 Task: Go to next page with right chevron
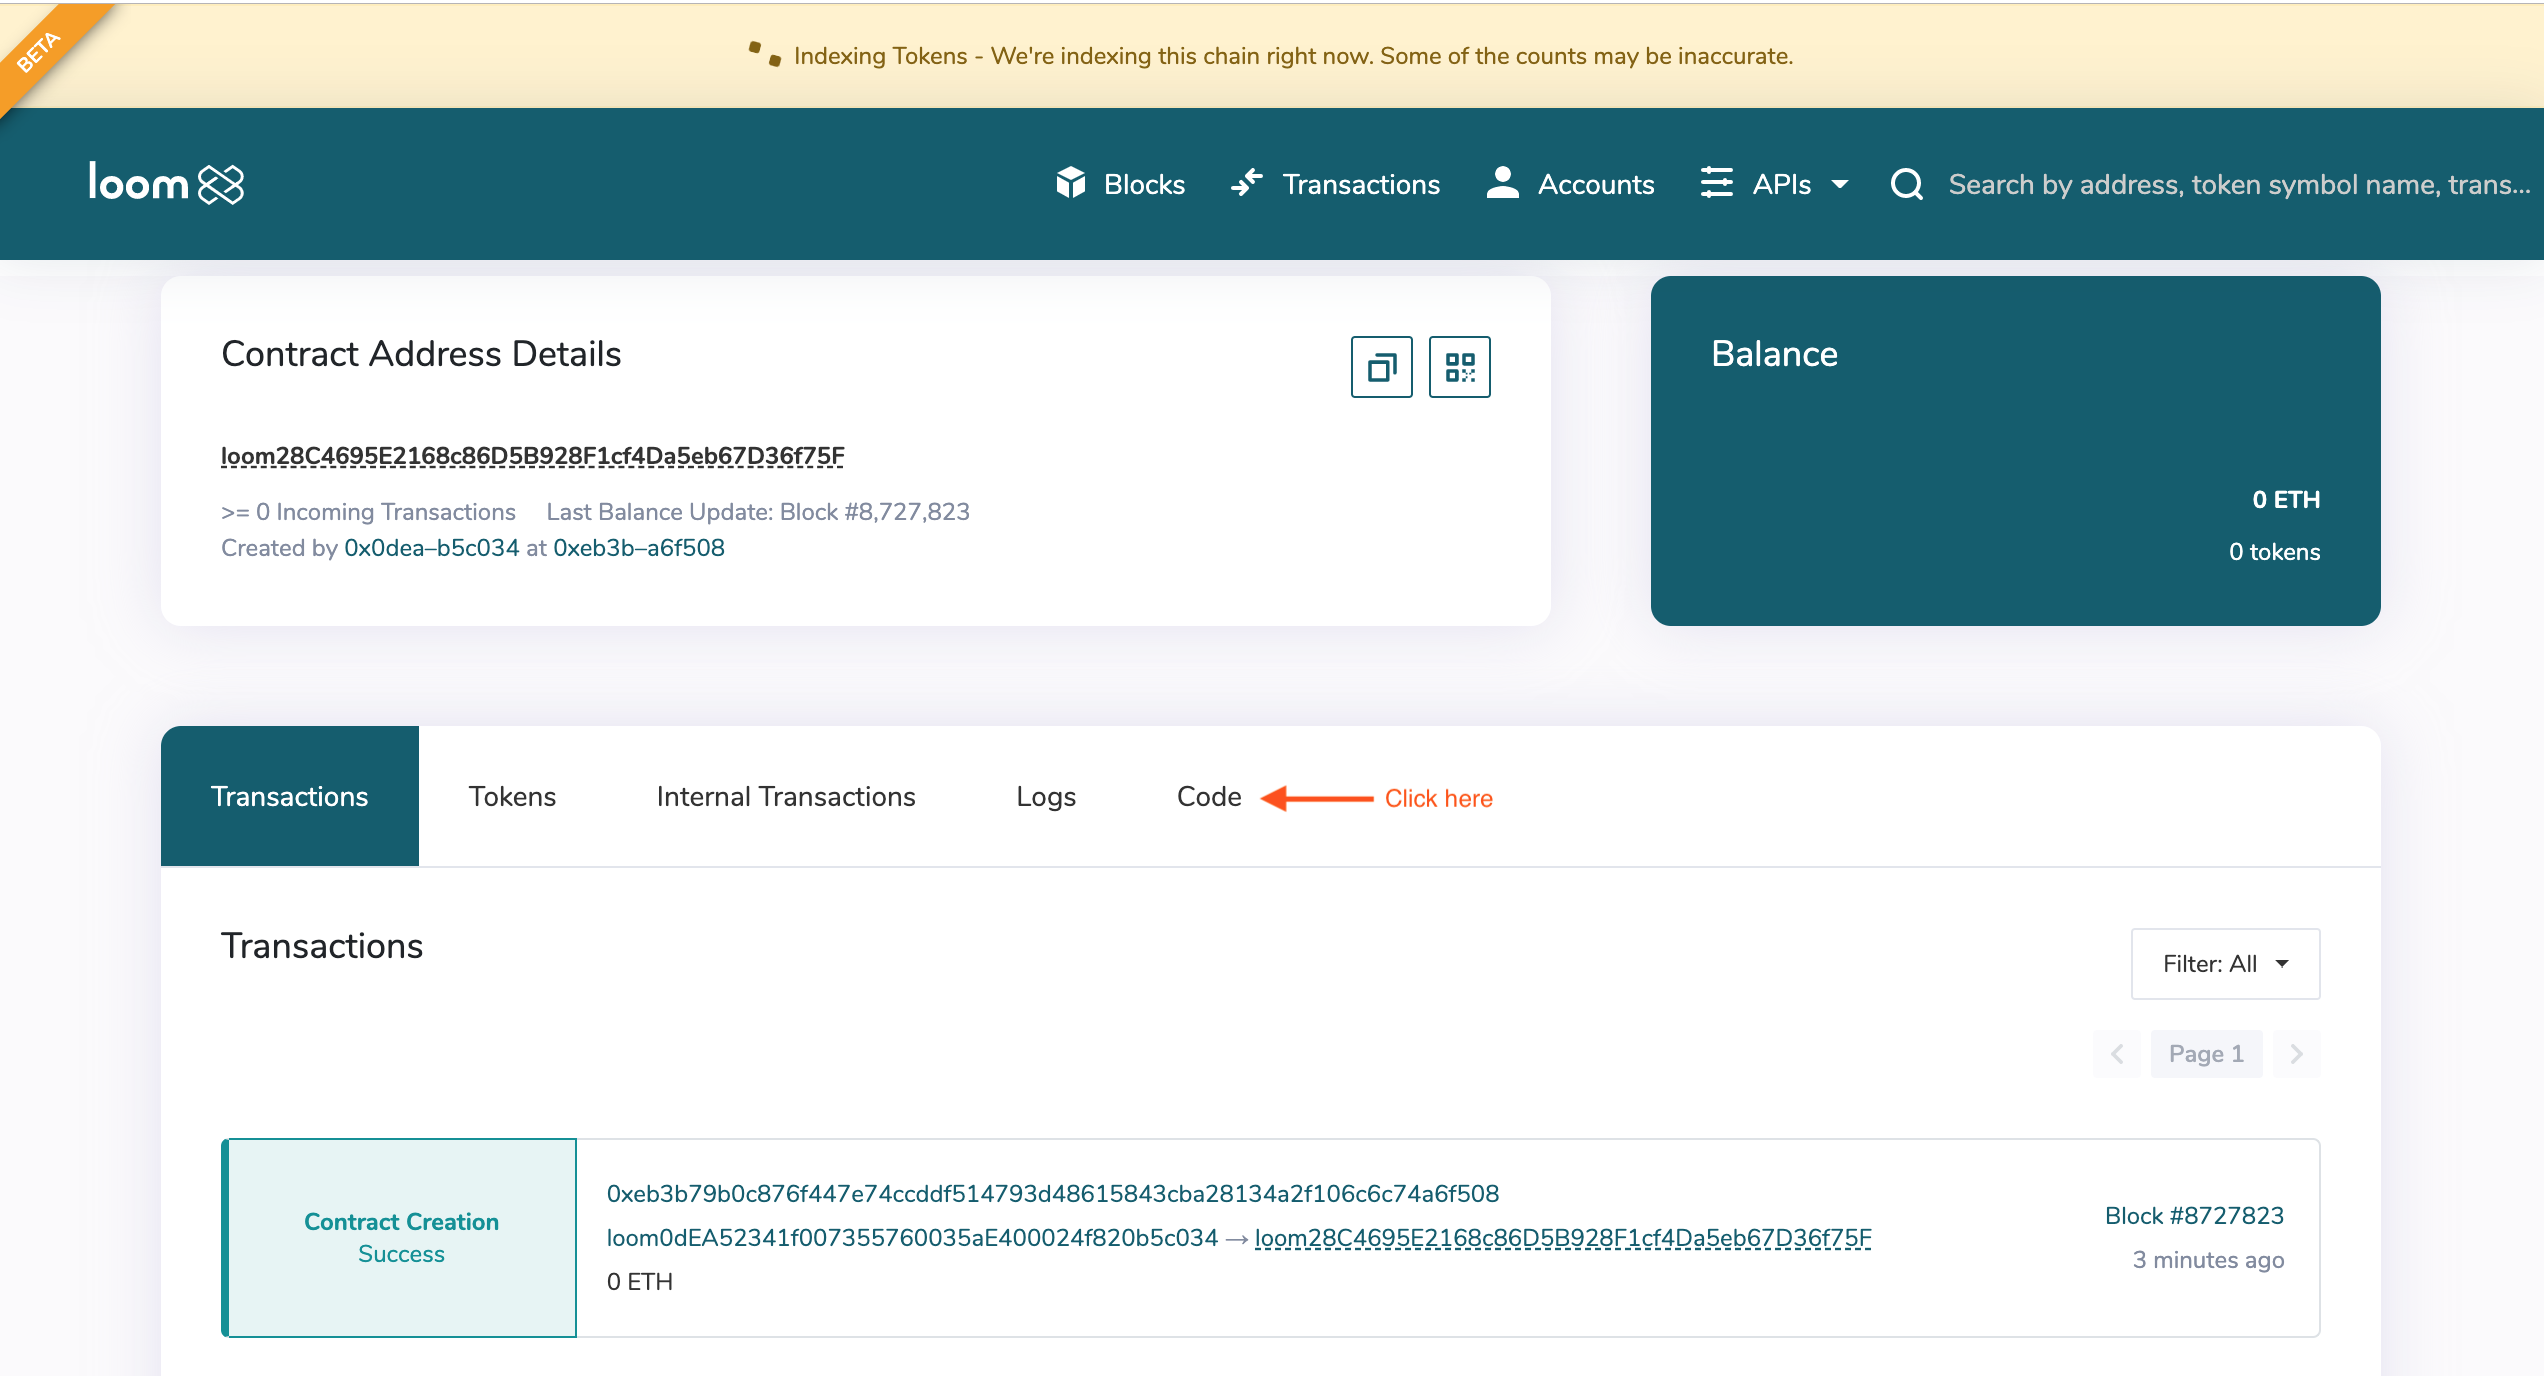tap(2297, 1054)
